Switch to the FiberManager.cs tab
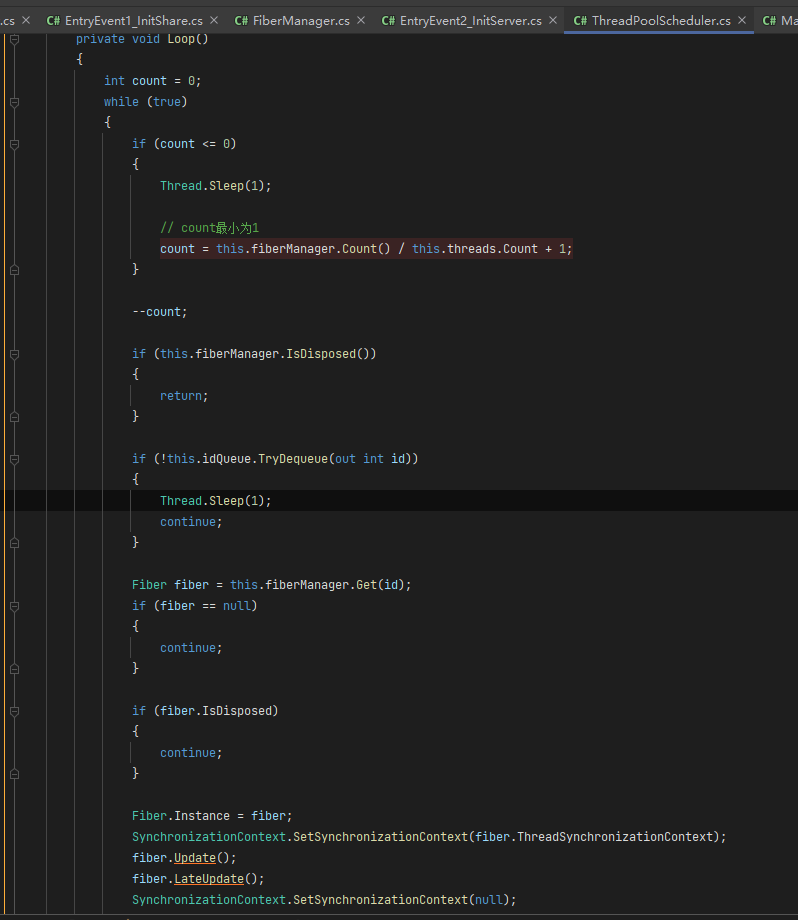The height and width of the screenshot is (920, 798). [x=301, y=21]
